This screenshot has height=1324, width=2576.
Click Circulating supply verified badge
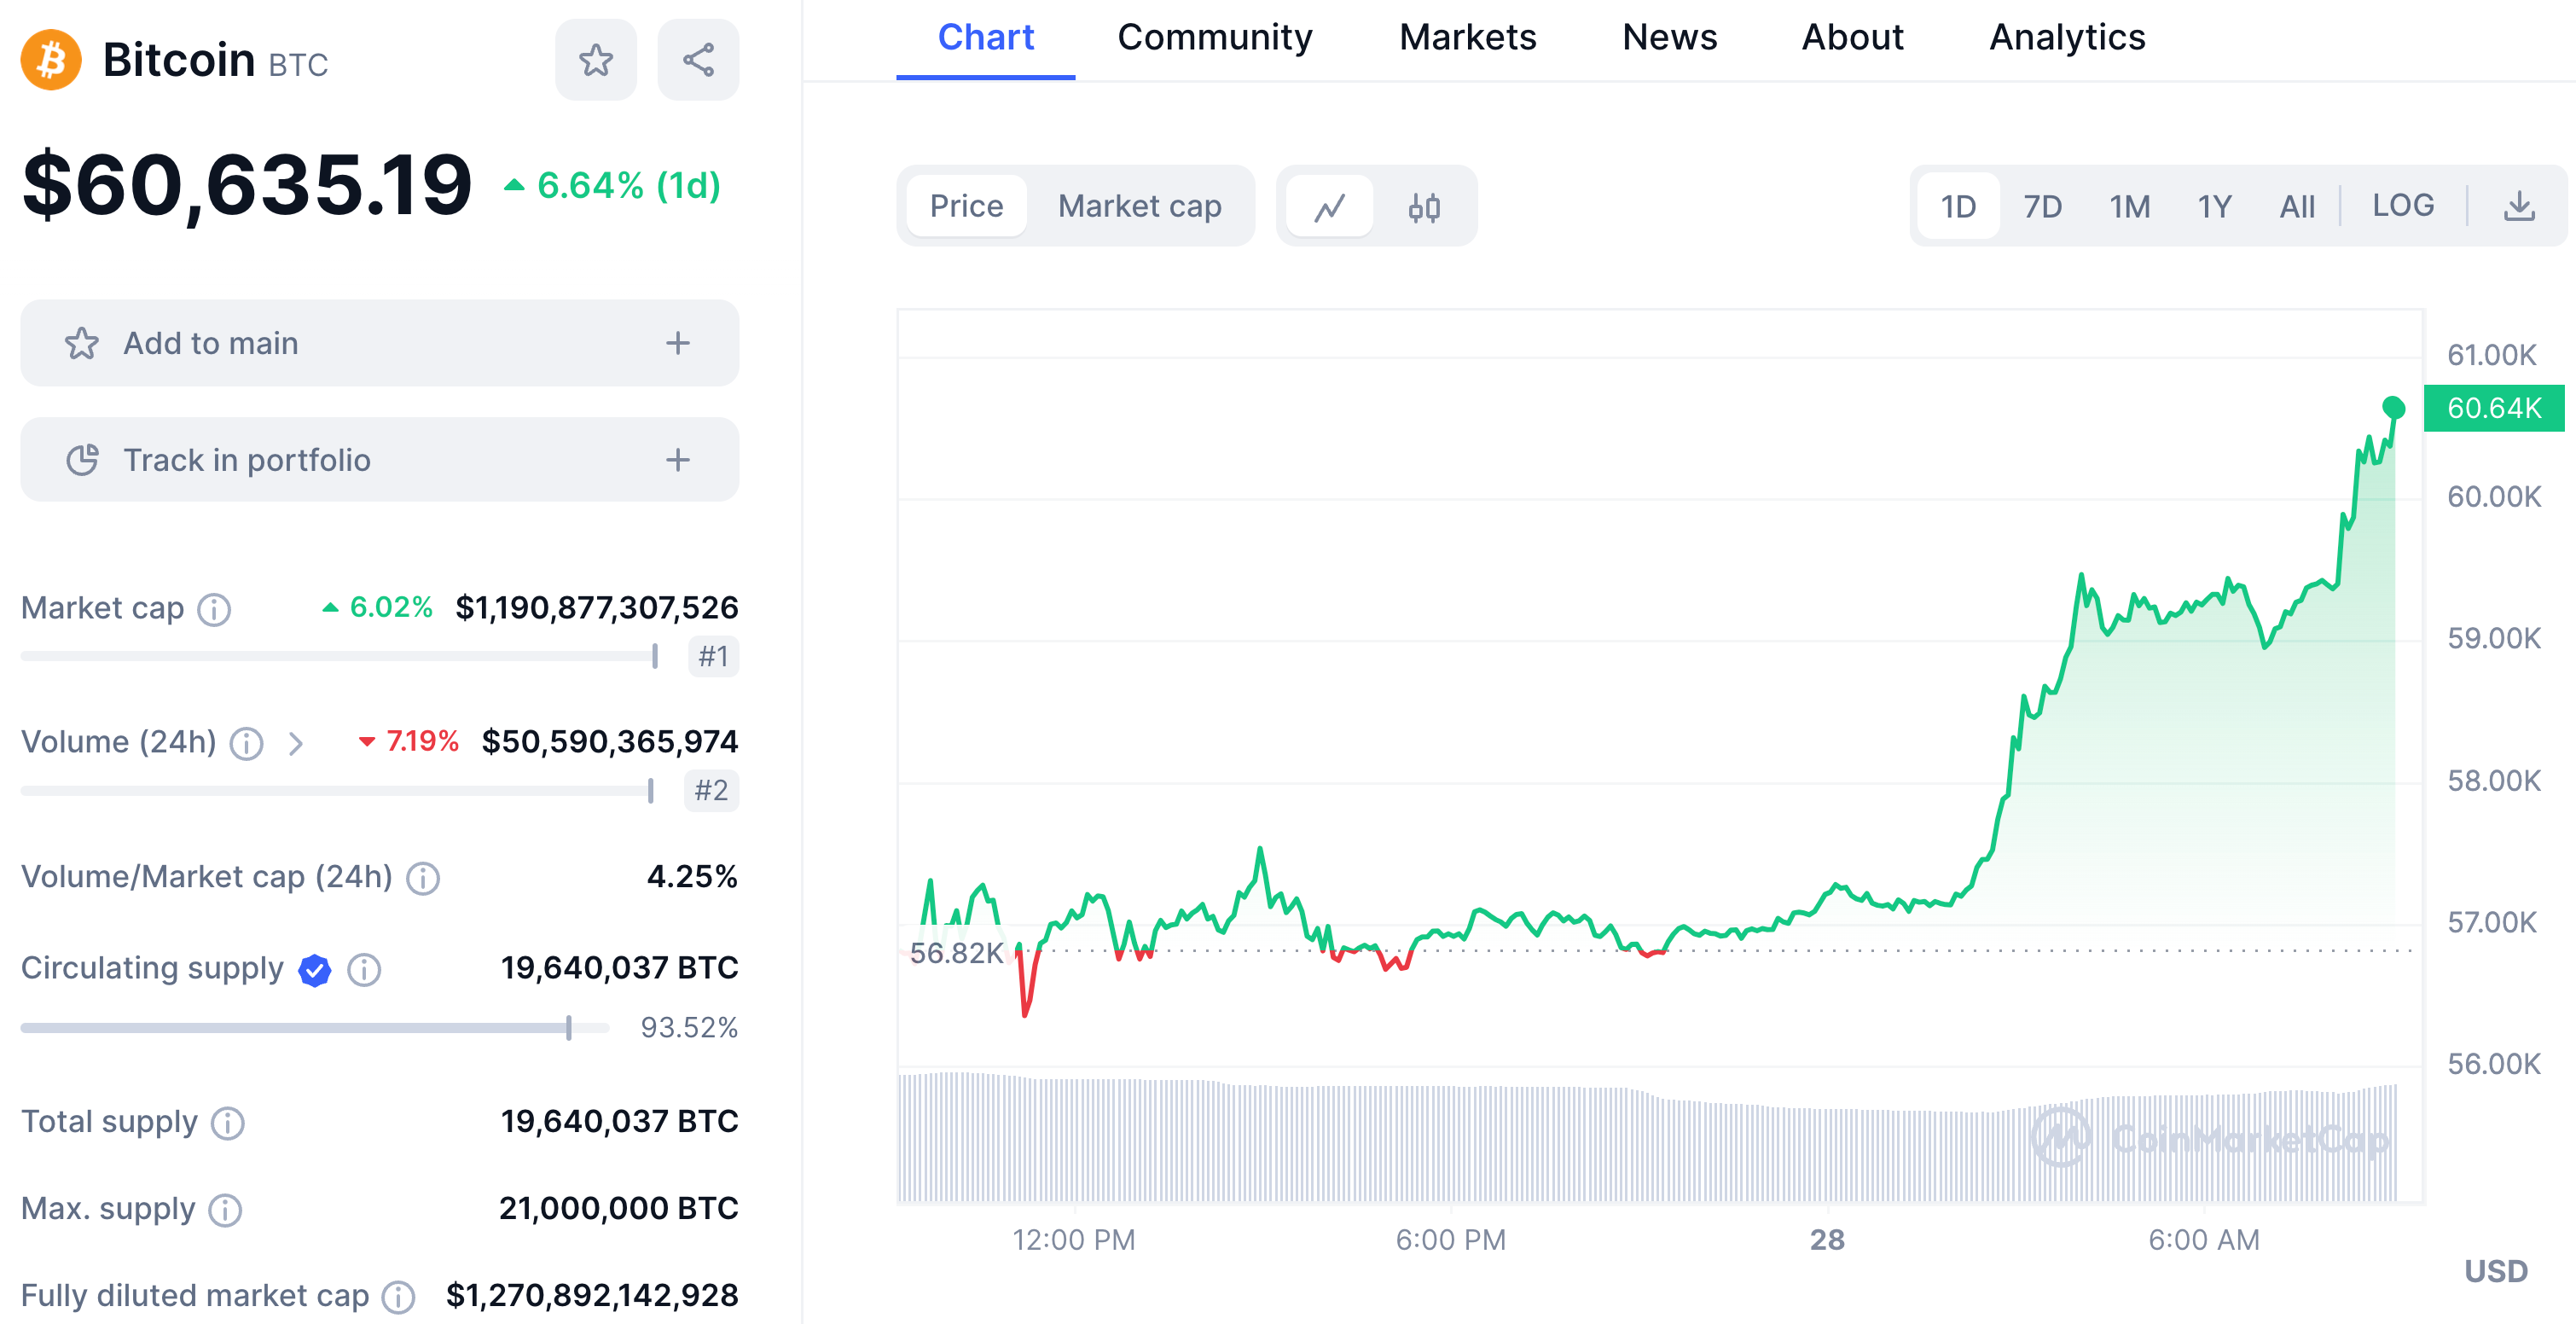[315, 969]
